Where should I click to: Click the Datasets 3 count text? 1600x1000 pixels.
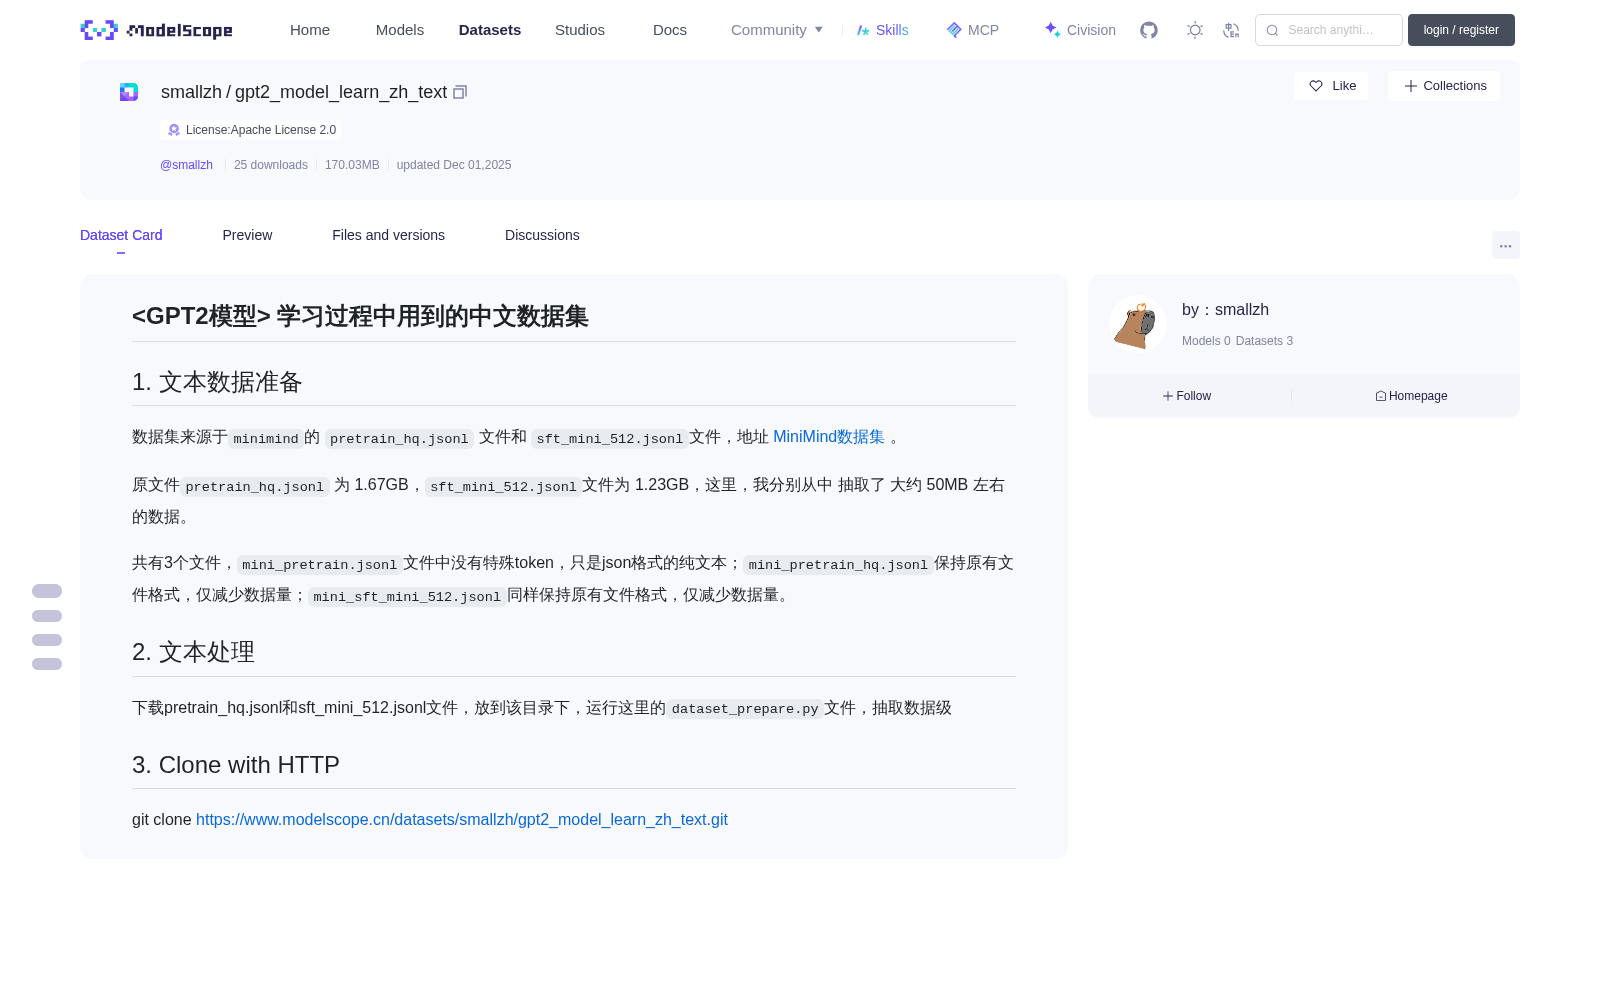coord(1264,341)
